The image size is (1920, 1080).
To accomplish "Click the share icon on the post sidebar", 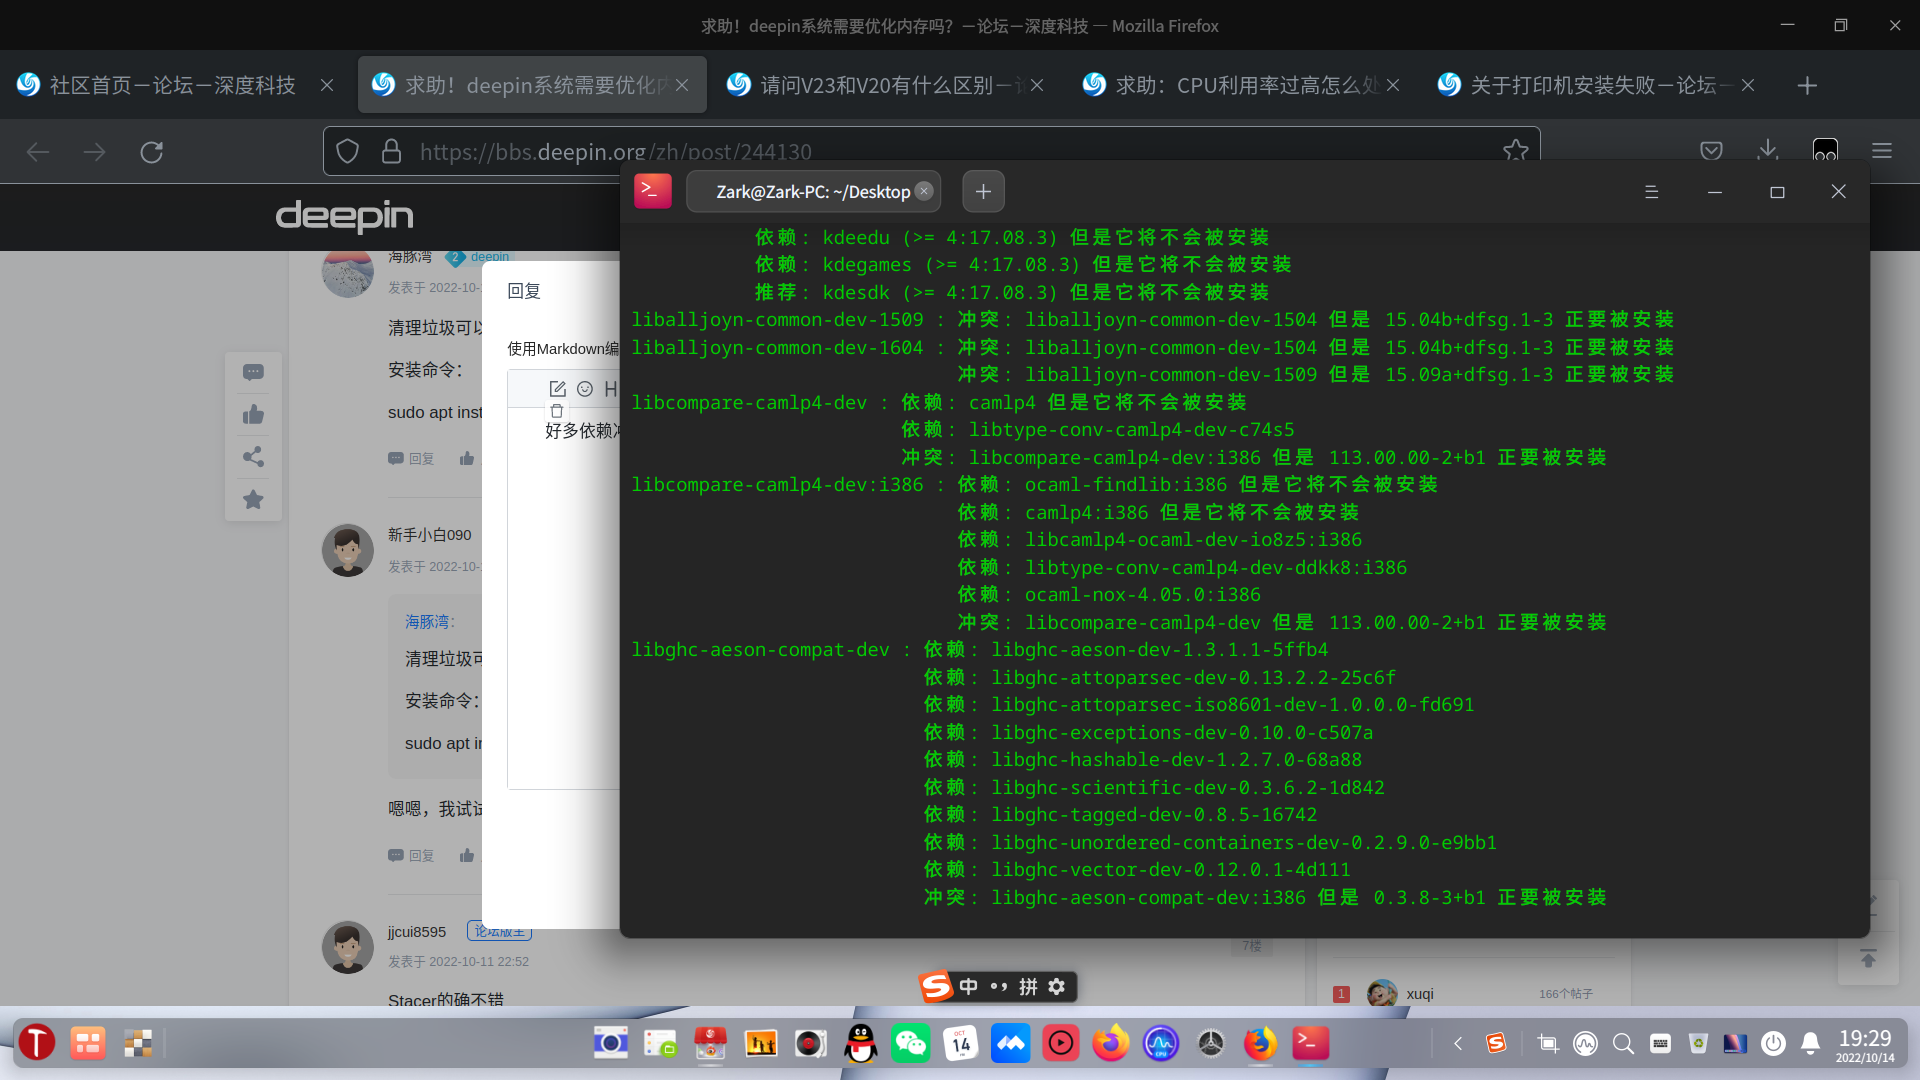I will (x=253, y=457).
